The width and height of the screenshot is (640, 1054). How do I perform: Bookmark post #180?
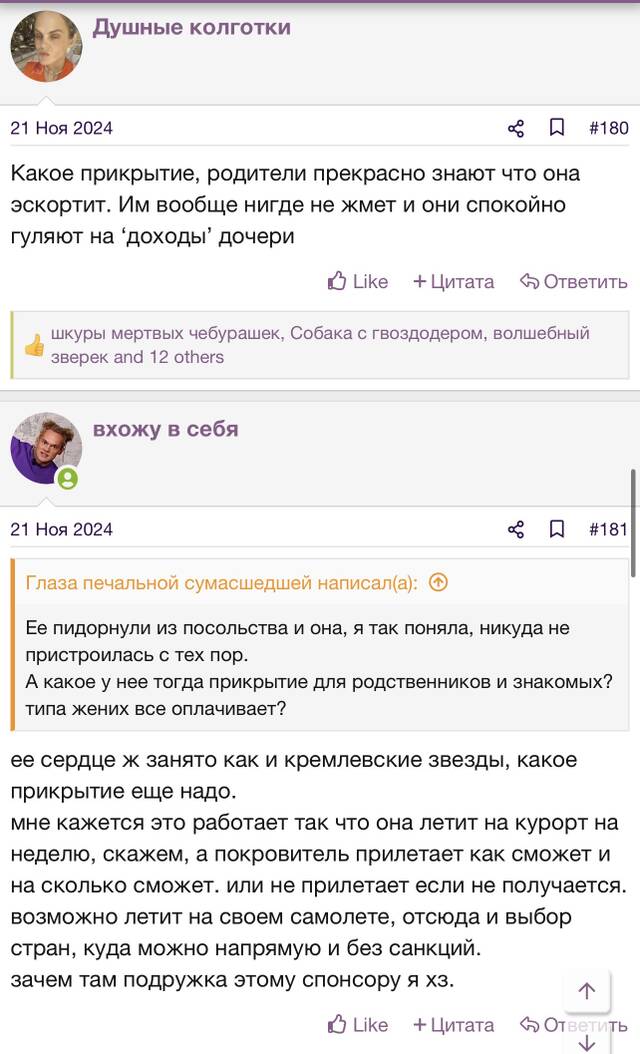[557, 127]
